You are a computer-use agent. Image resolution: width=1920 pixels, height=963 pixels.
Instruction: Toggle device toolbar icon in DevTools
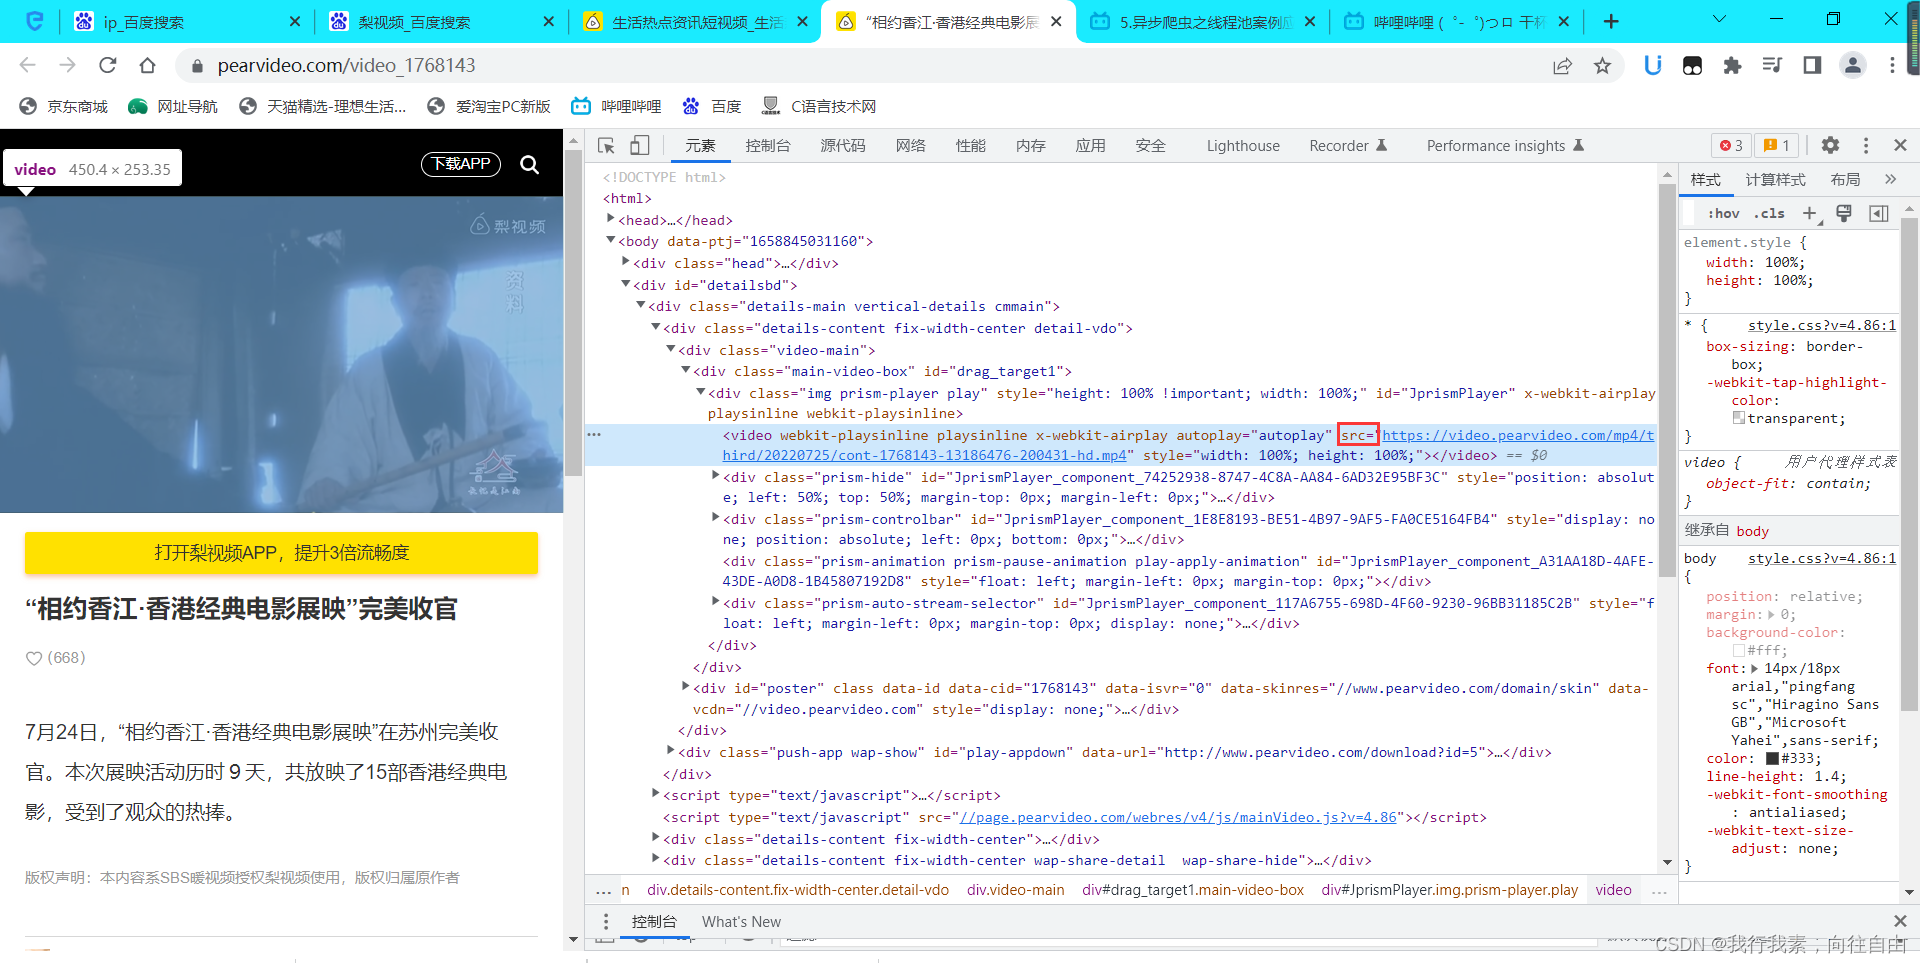639,146
